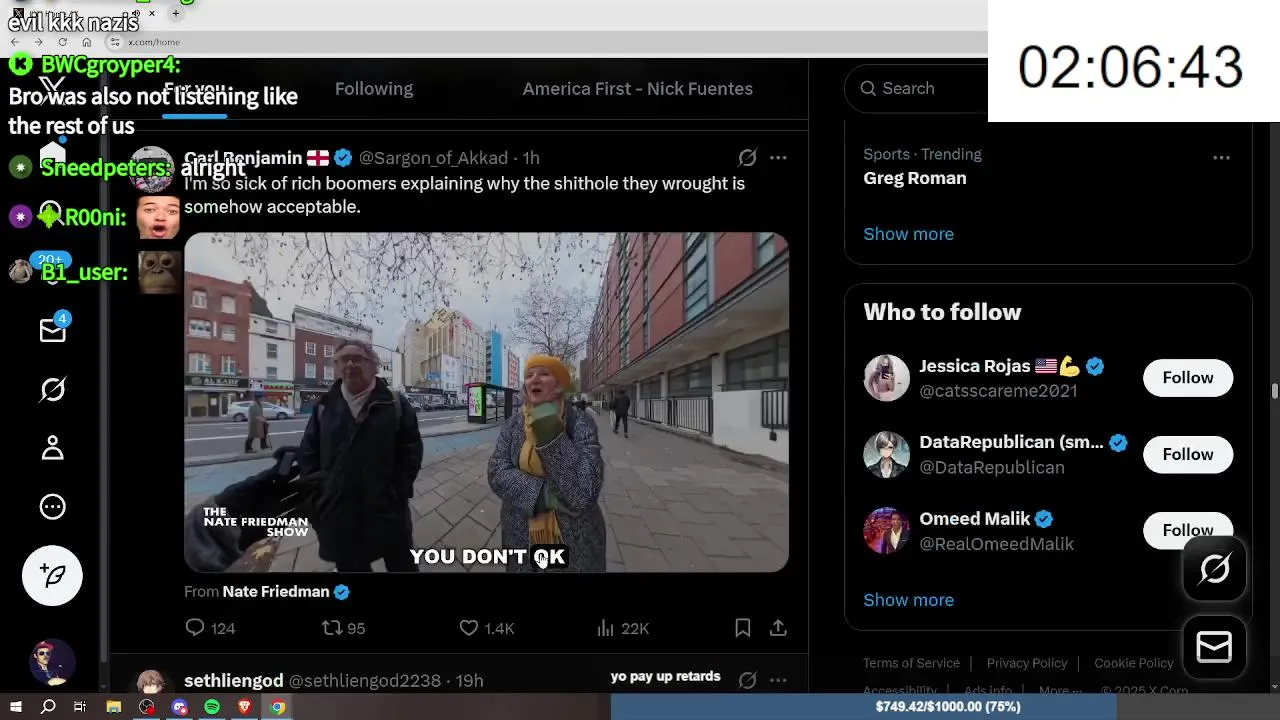Open Nate Friedman's profile from video credit

pos(276,592)
